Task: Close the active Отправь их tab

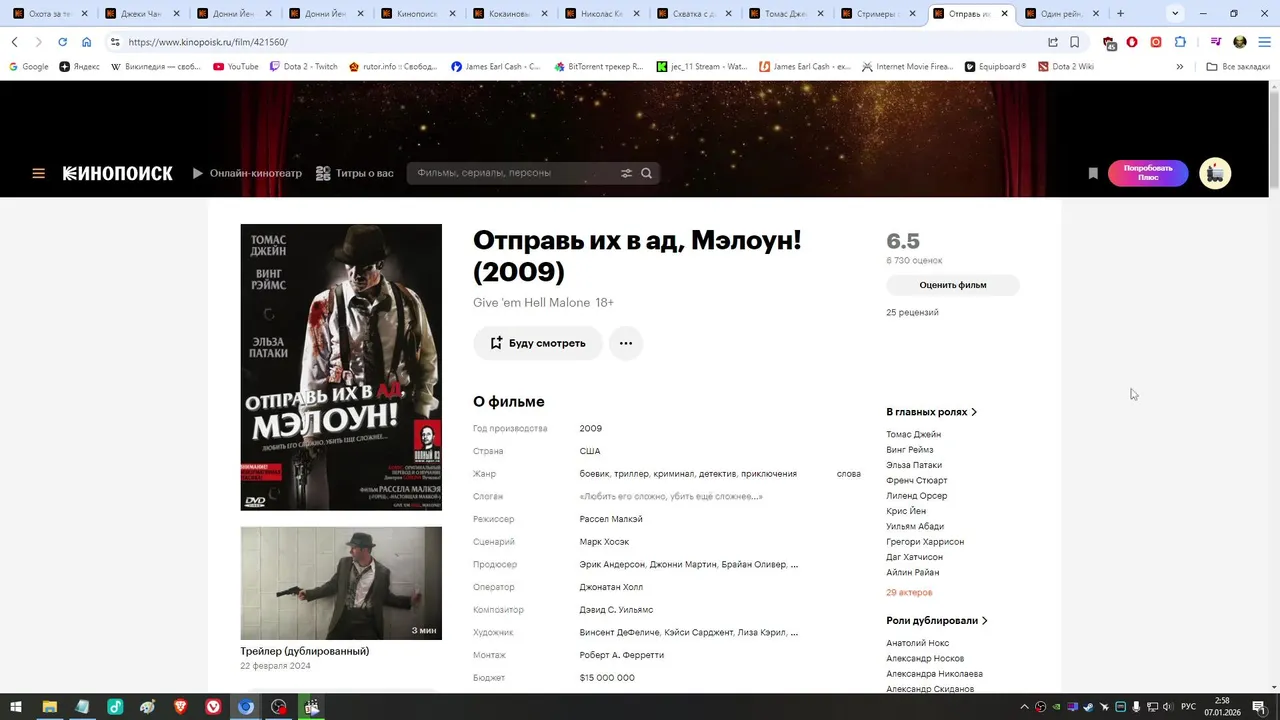Action: point(1005,14)
